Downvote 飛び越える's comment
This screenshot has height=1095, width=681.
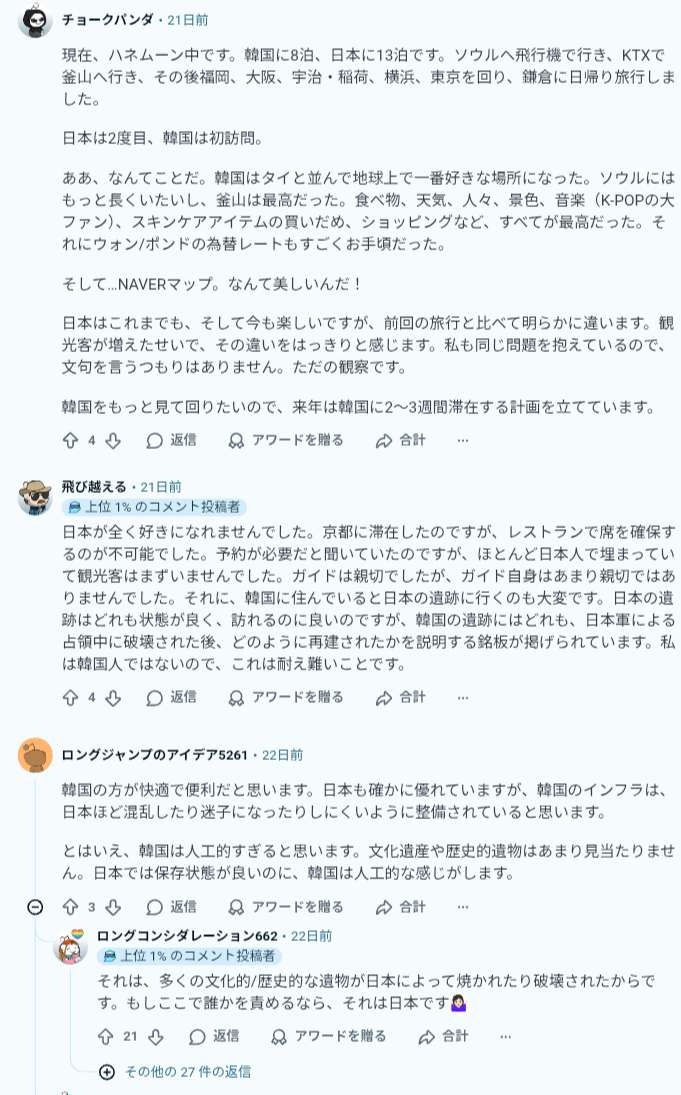coord(113,697)
